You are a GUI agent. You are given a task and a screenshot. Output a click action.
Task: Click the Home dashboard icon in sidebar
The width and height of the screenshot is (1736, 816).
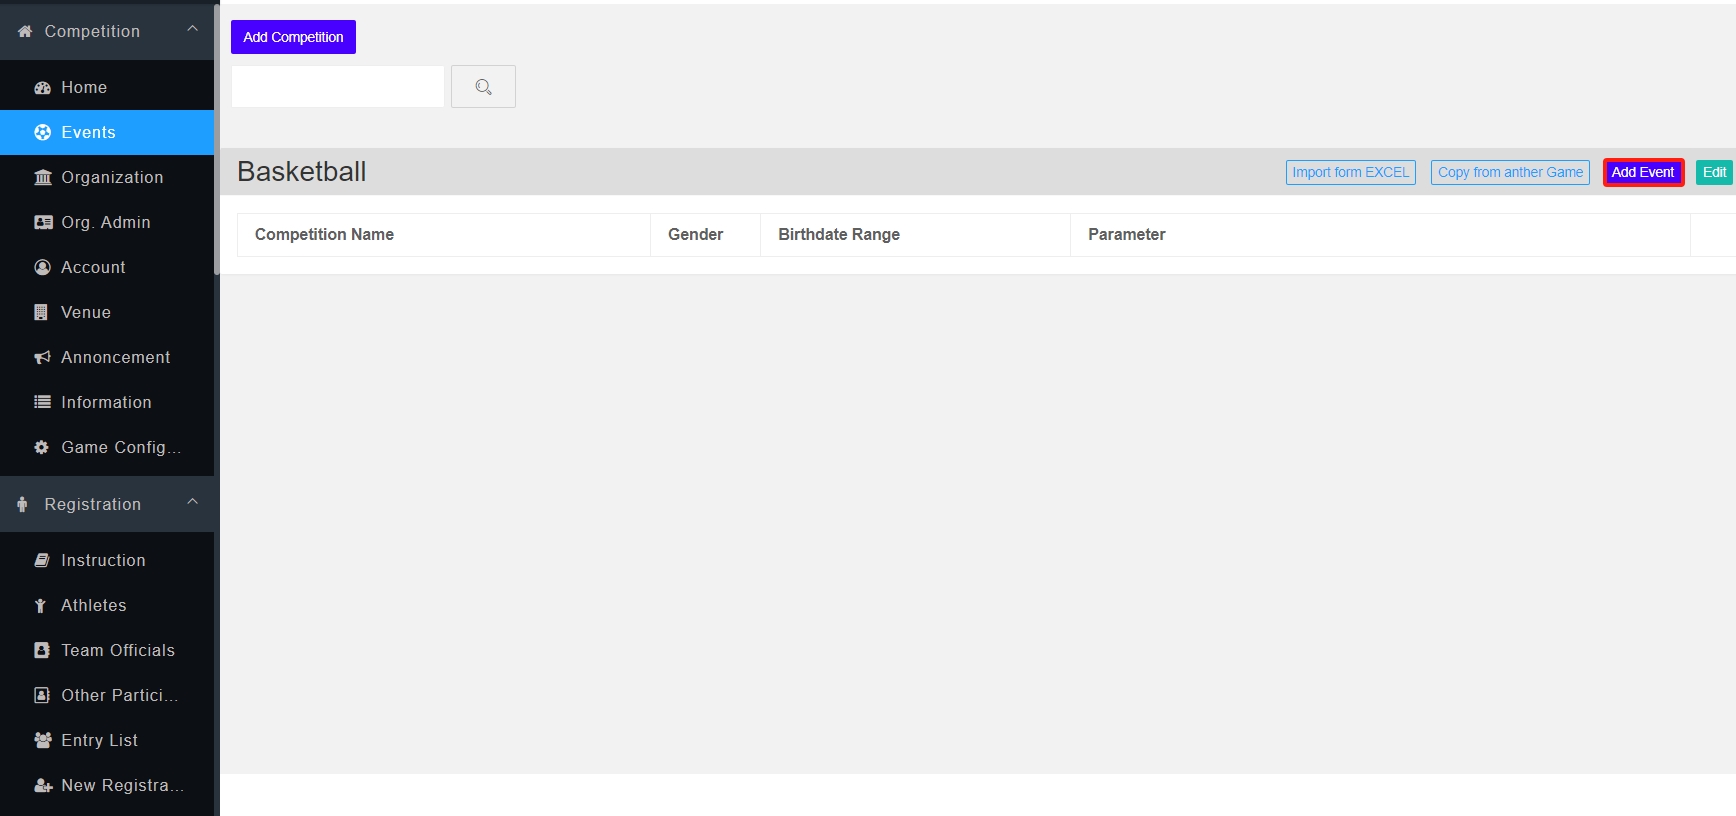click(x=42, y=88)
